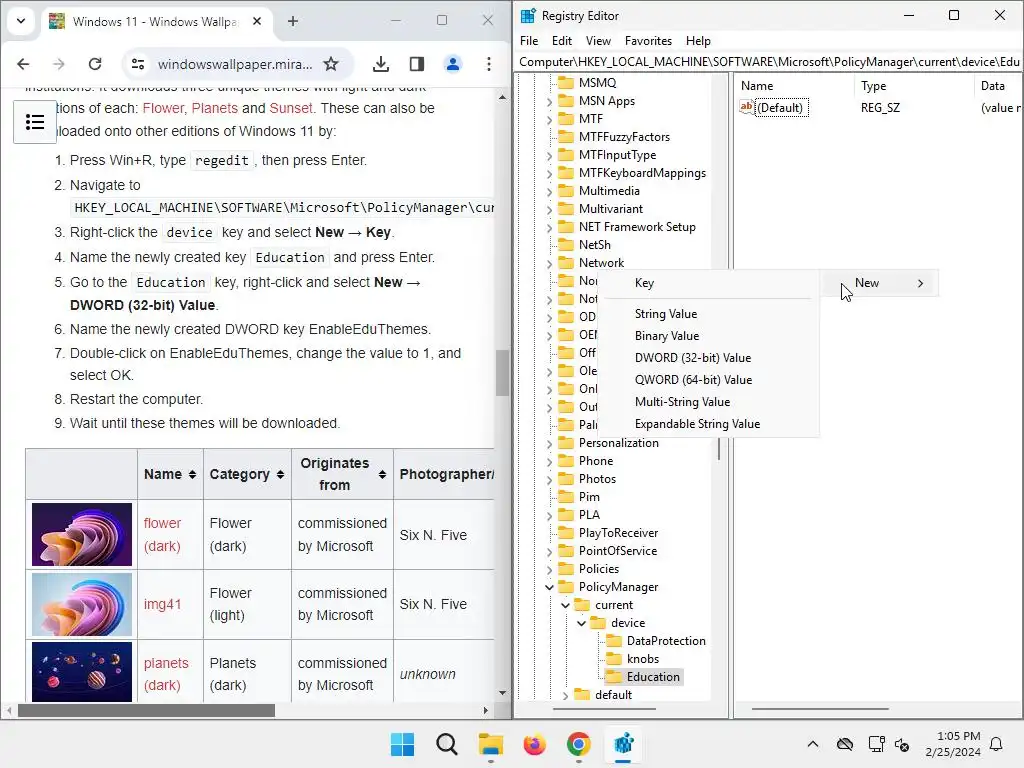This screenshot has height=768, width=1024.
Task: Collapse the device registry key
Action: click(x=581, y=623)
